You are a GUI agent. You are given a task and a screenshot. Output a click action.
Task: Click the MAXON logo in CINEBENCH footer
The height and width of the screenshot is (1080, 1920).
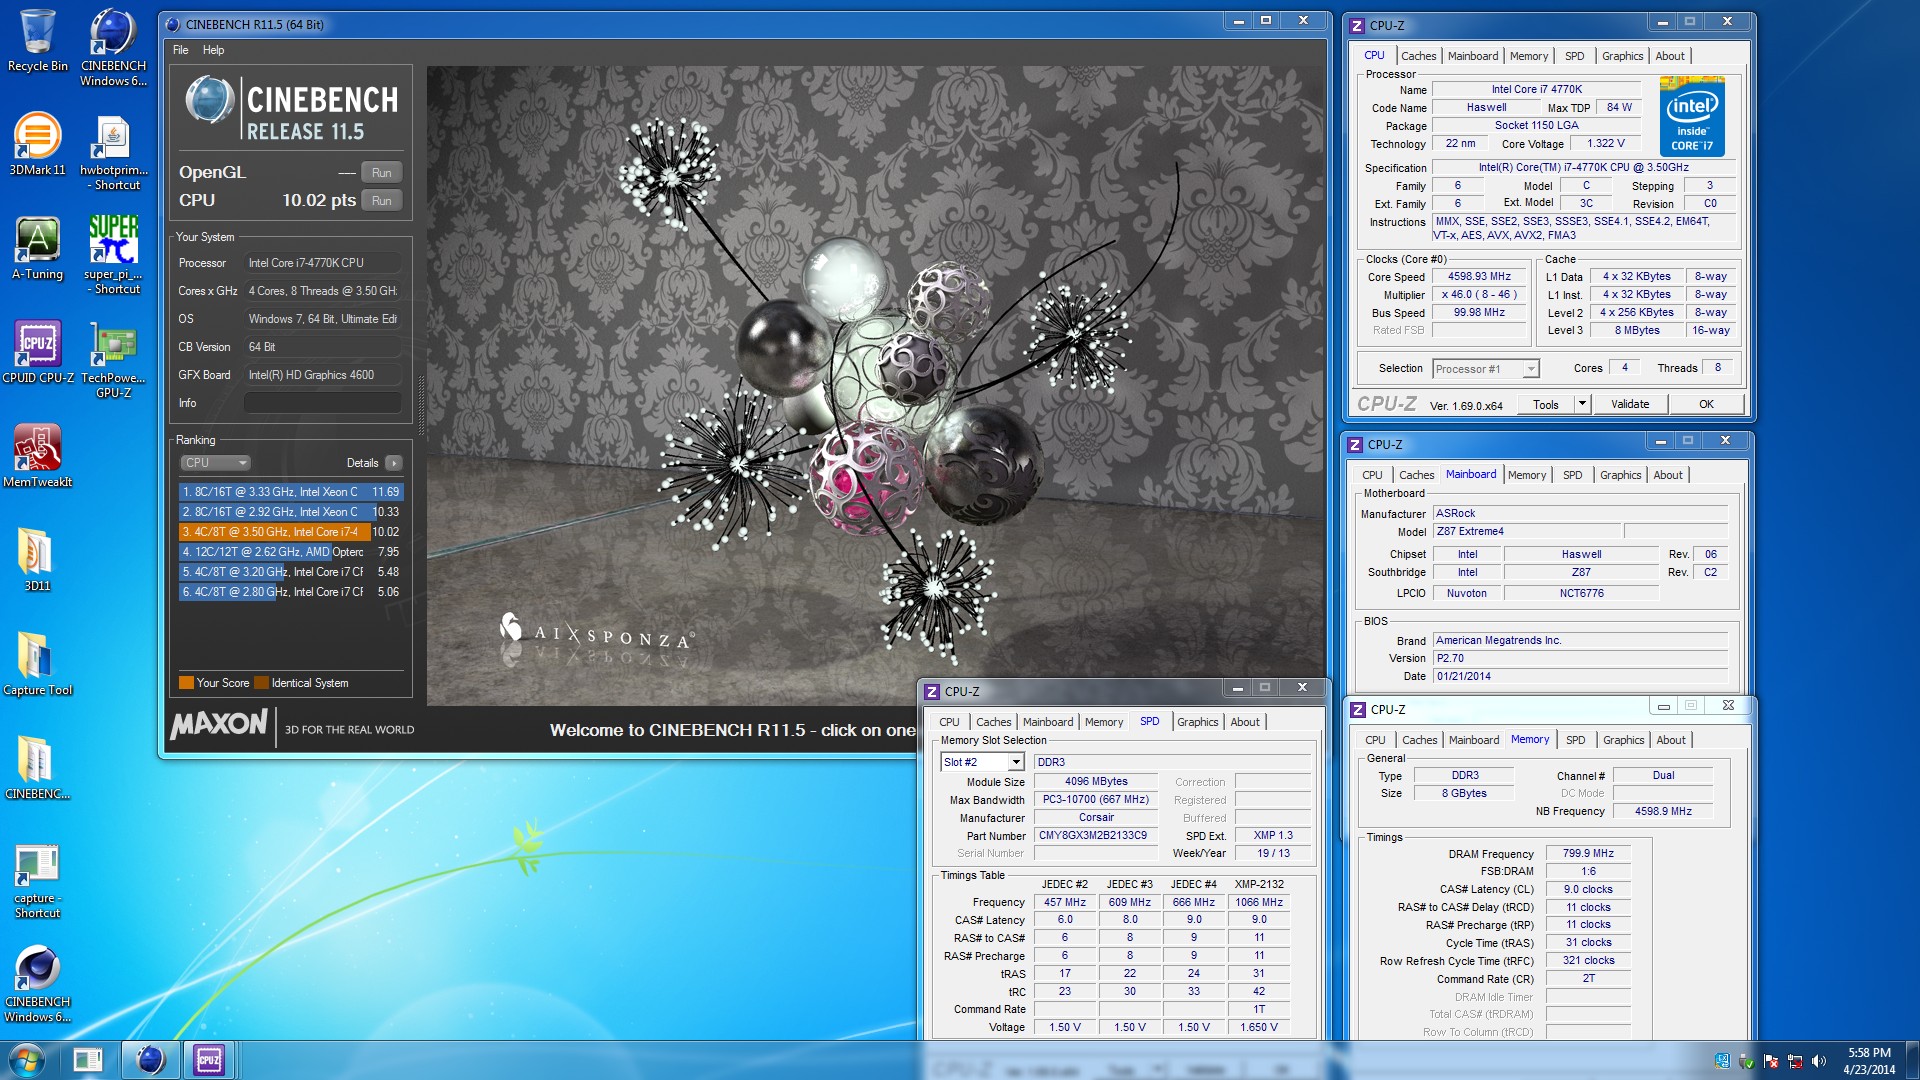tap(220, 724)
